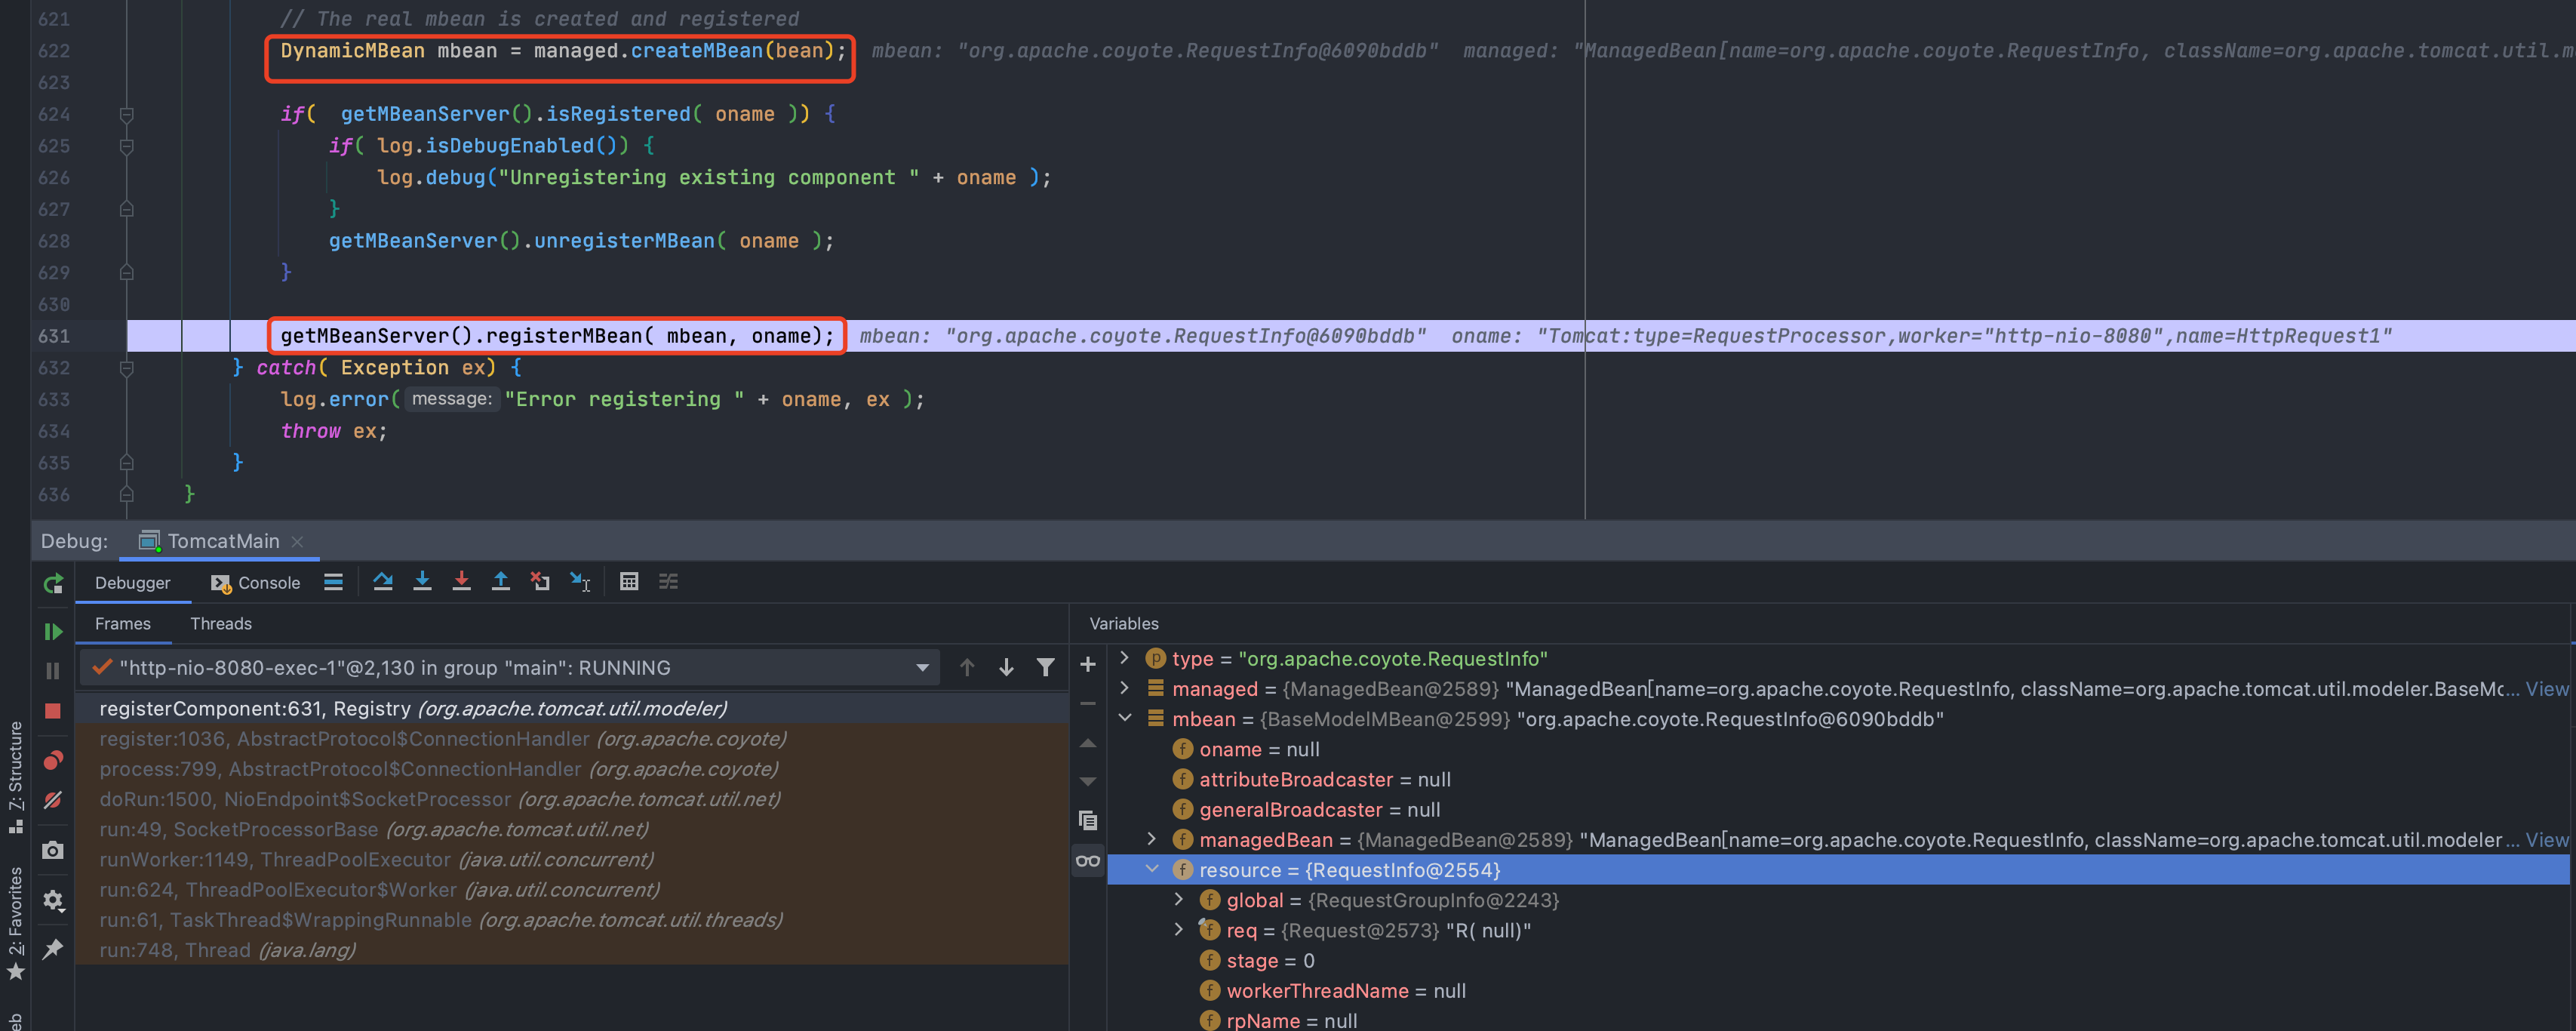2576x1031 pixels.
Task: Click the Evaluate Expression calculator icon
Action: (x=628, y=582)
